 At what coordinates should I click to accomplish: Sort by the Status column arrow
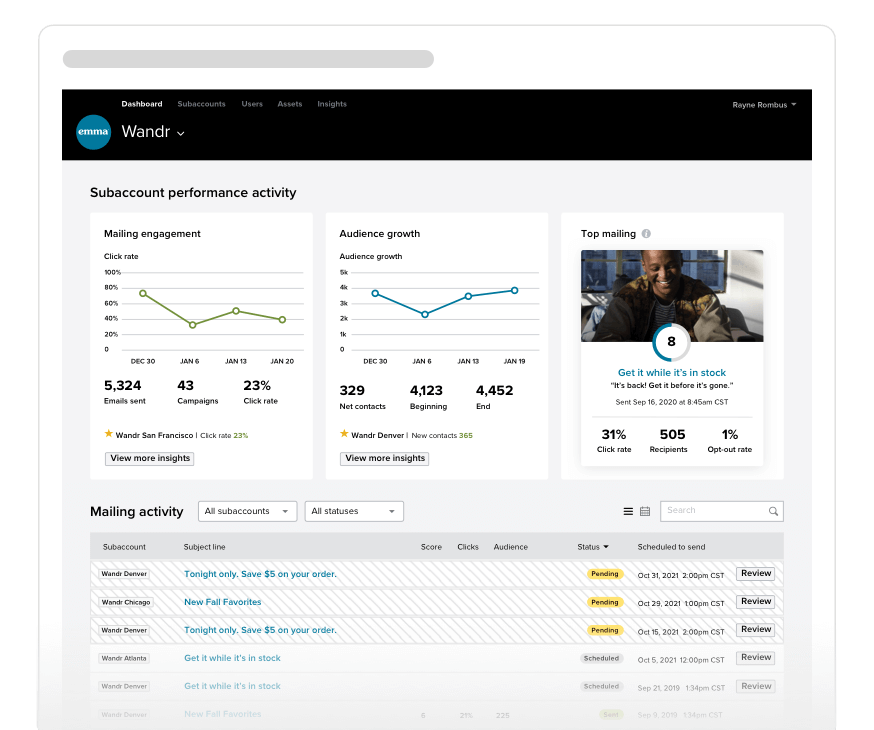(x=606, y=547)
